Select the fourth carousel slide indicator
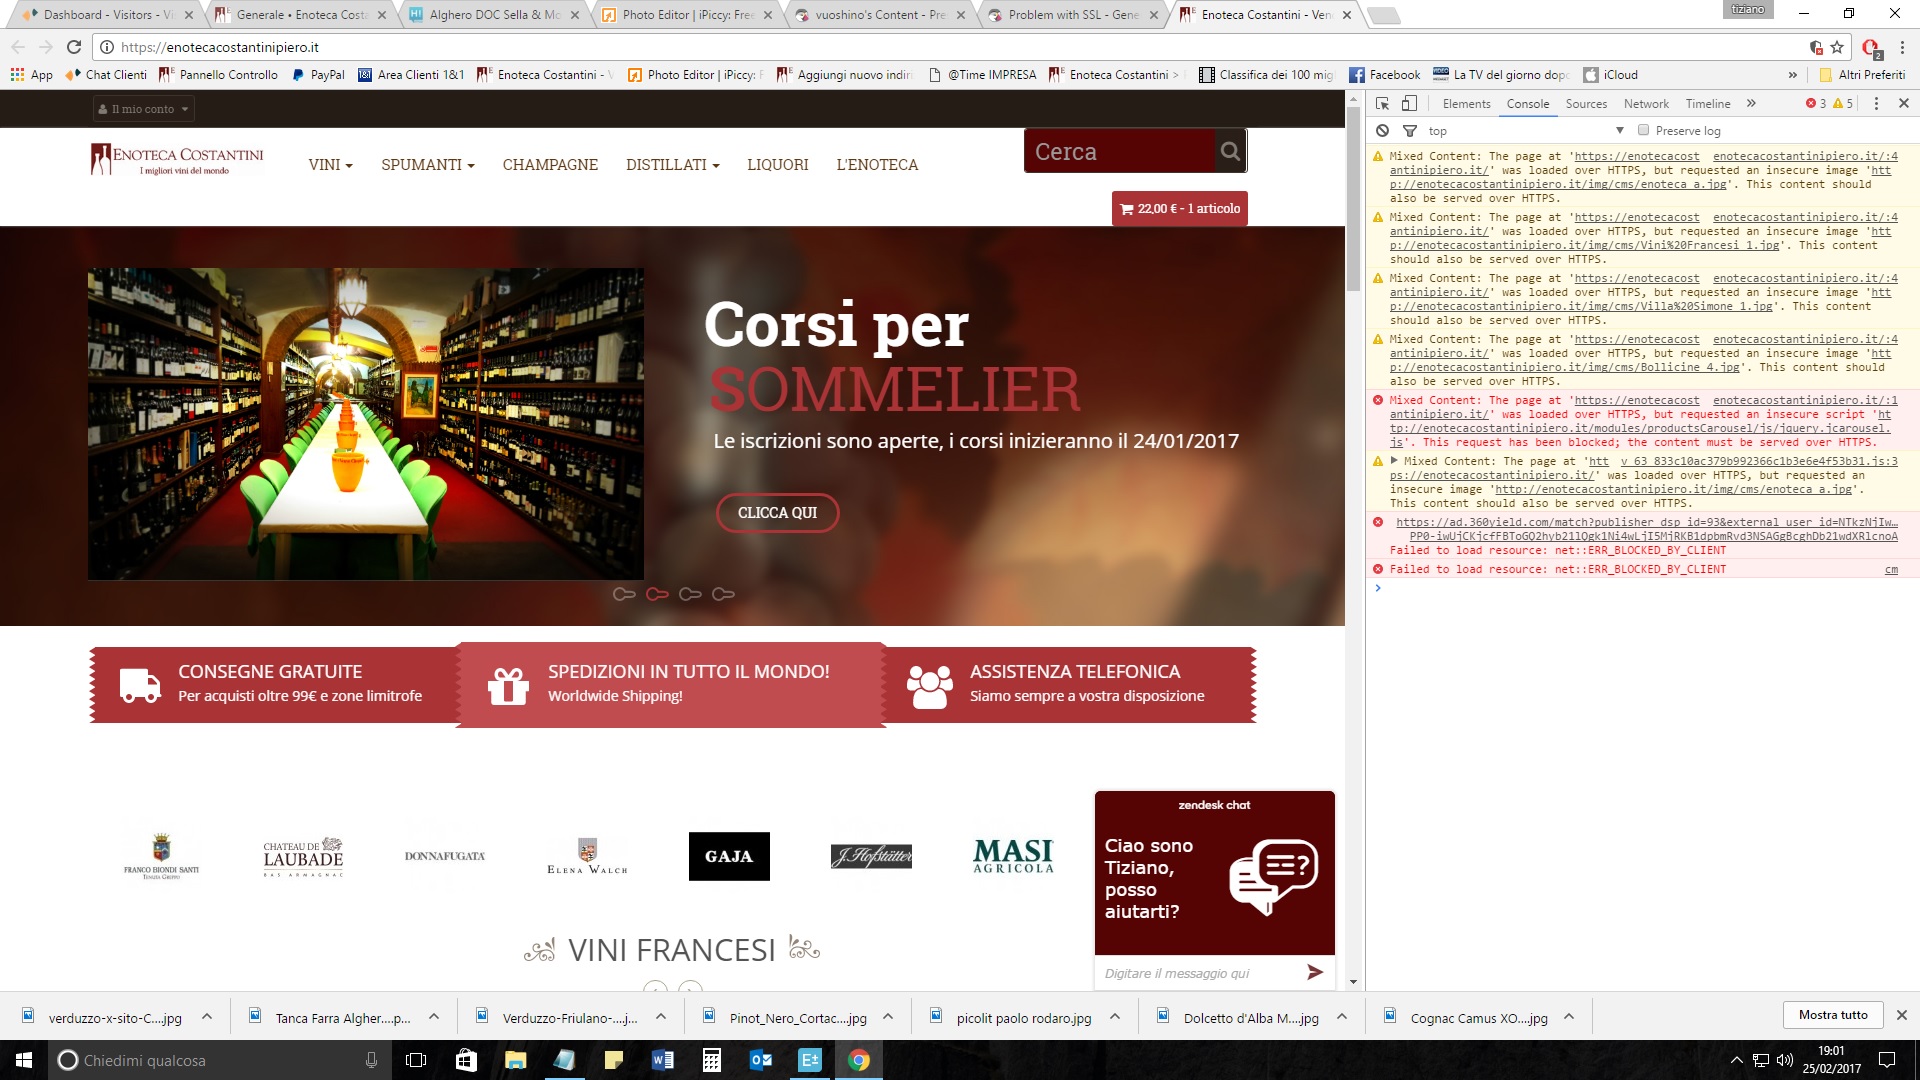 coord(723,594)
